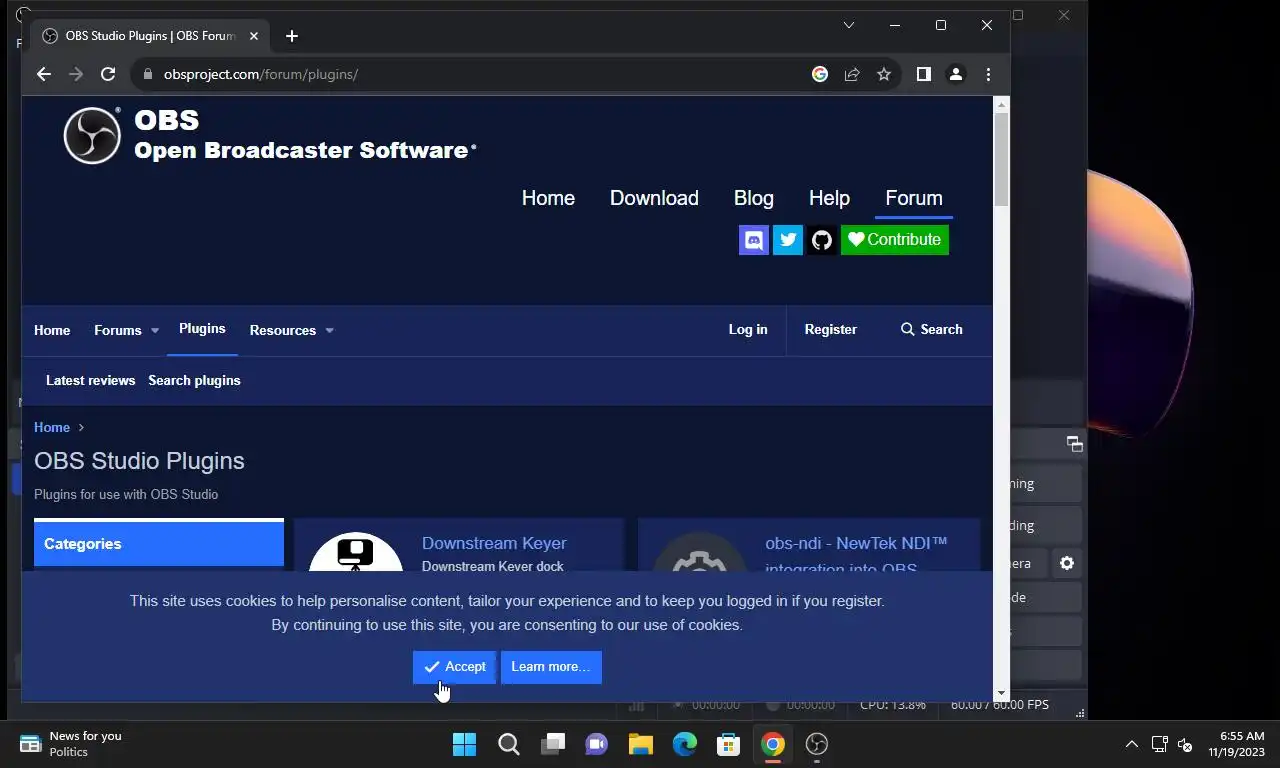Image resolution: width=1280 pixels, height=768 pixels.
Task: Open Task View on the taskbar
Action: coord(553,744)
